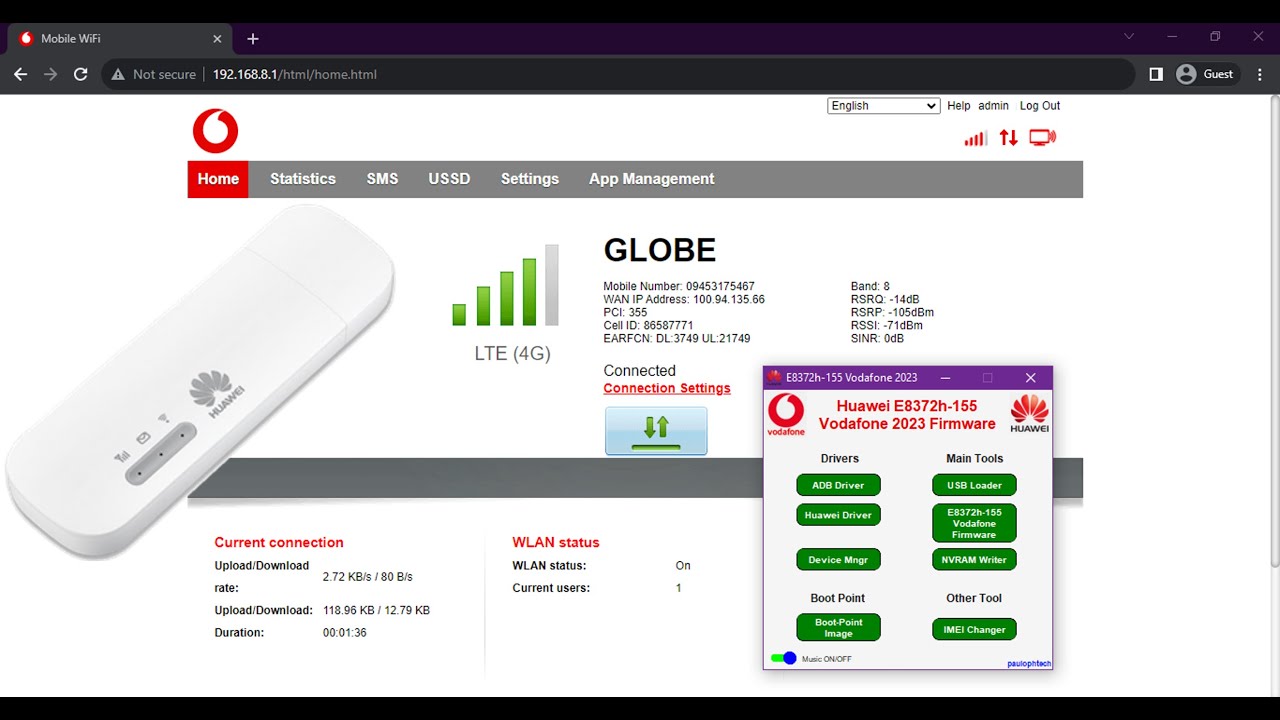Click the paulophtech link
Screen dimensions: 1280x720
pos(1029,664)
